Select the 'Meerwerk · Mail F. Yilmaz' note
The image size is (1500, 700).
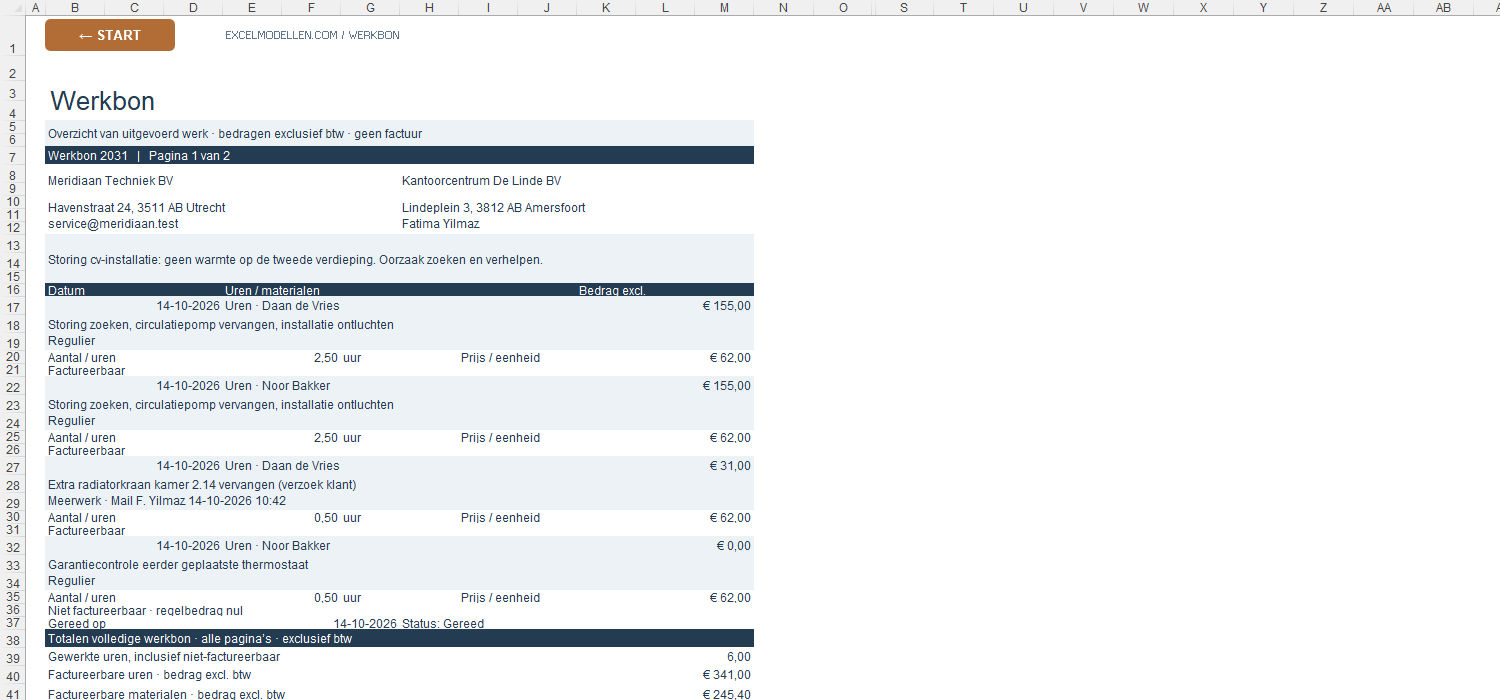[167, 501]
